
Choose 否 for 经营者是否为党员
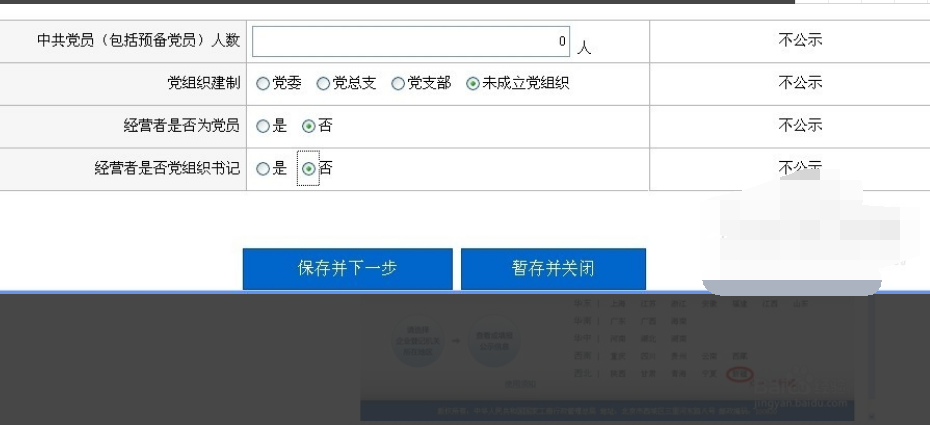pos(308,126)
